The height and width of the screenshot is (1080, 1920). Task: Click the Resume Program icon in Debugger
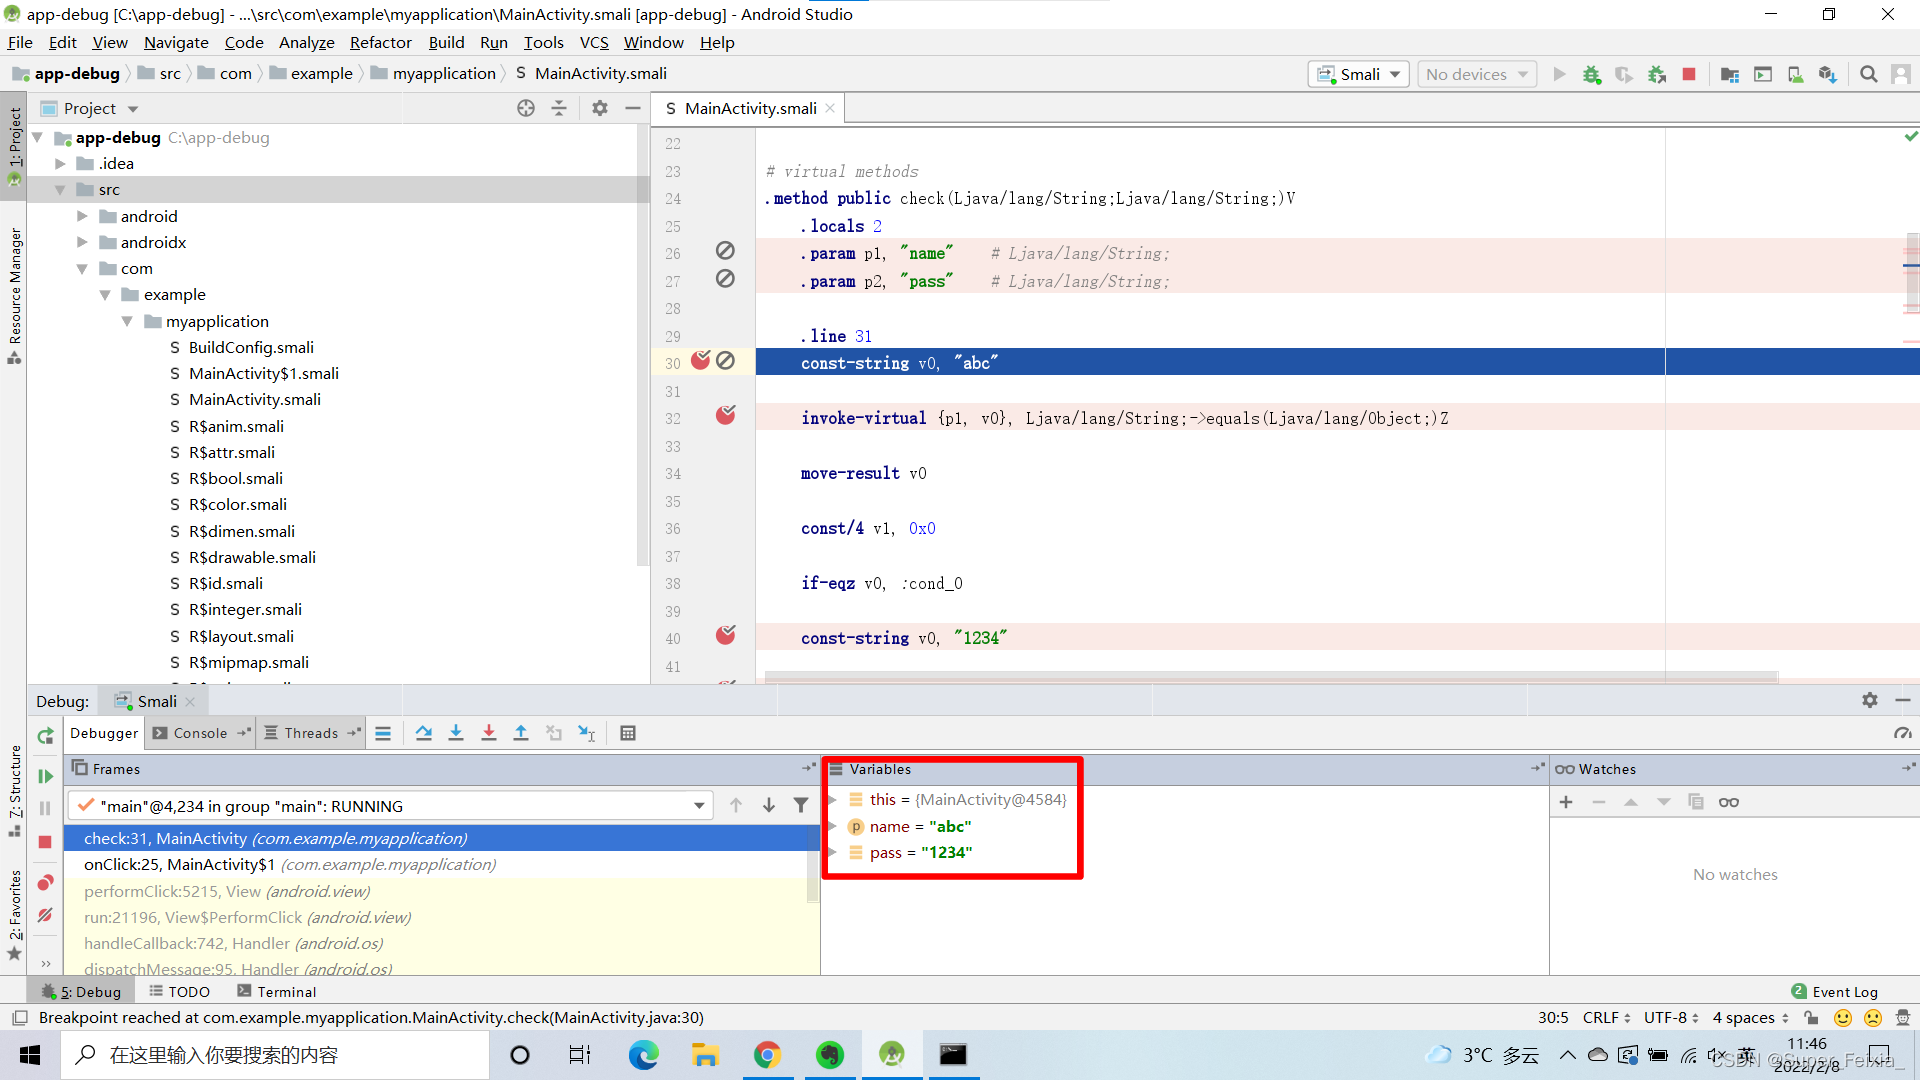coord(45,775)
